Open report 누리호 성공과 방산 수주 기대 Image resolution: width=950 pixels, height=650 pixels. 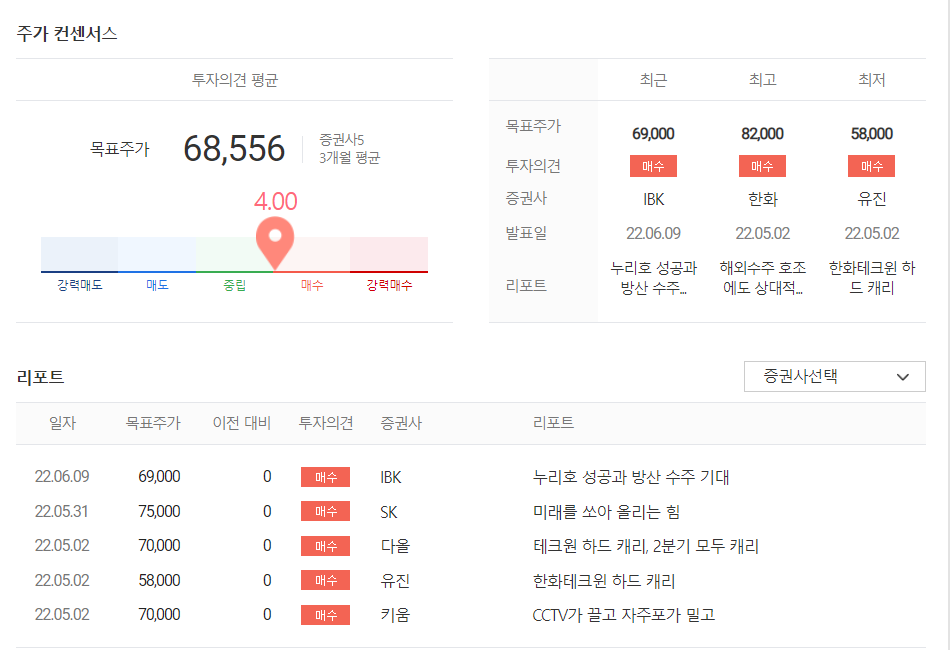point(631,477)
